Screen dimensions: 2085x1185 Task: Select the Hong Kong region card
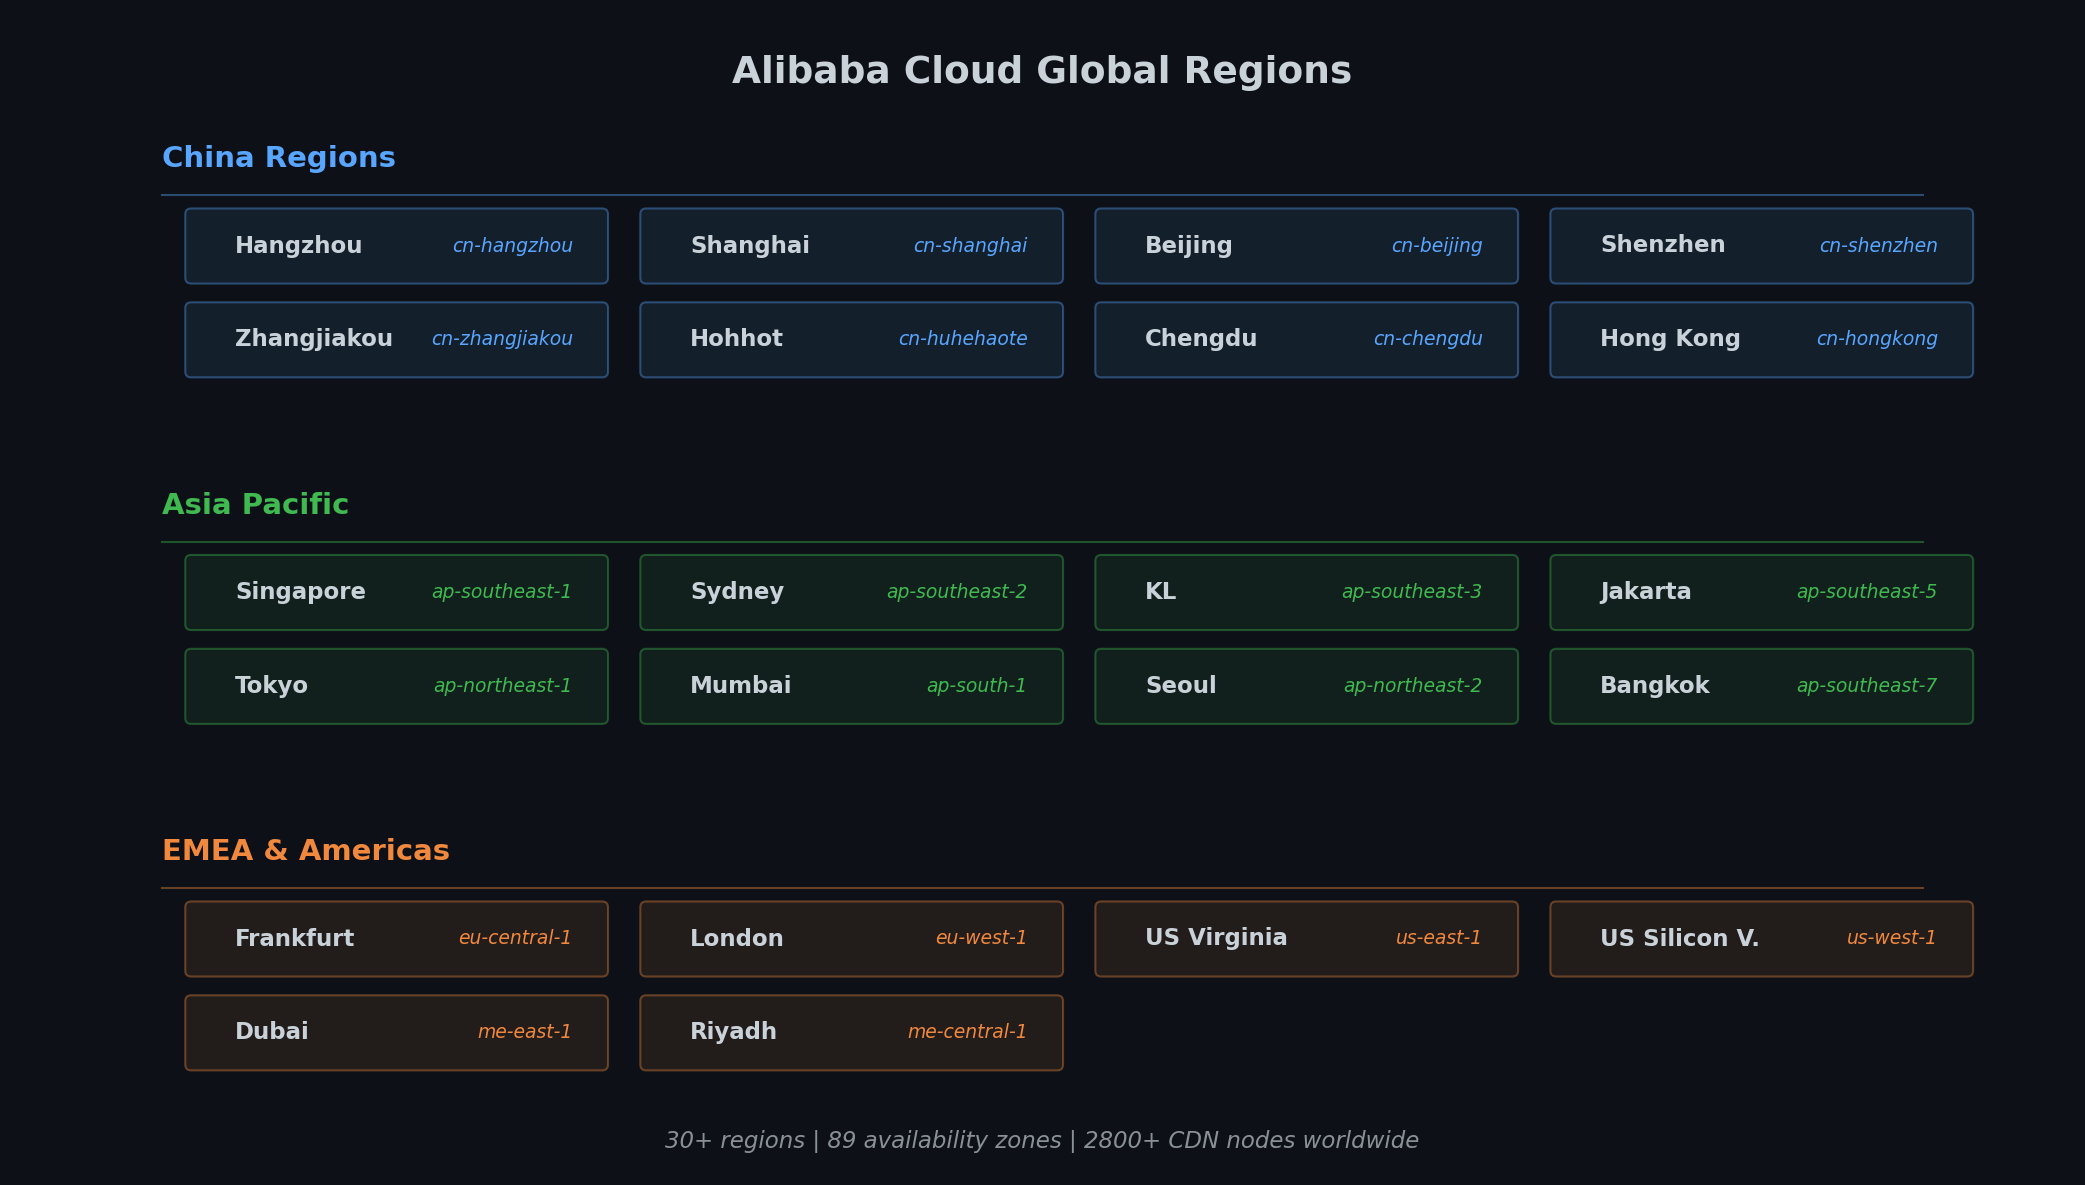(x=1761, y=340)
